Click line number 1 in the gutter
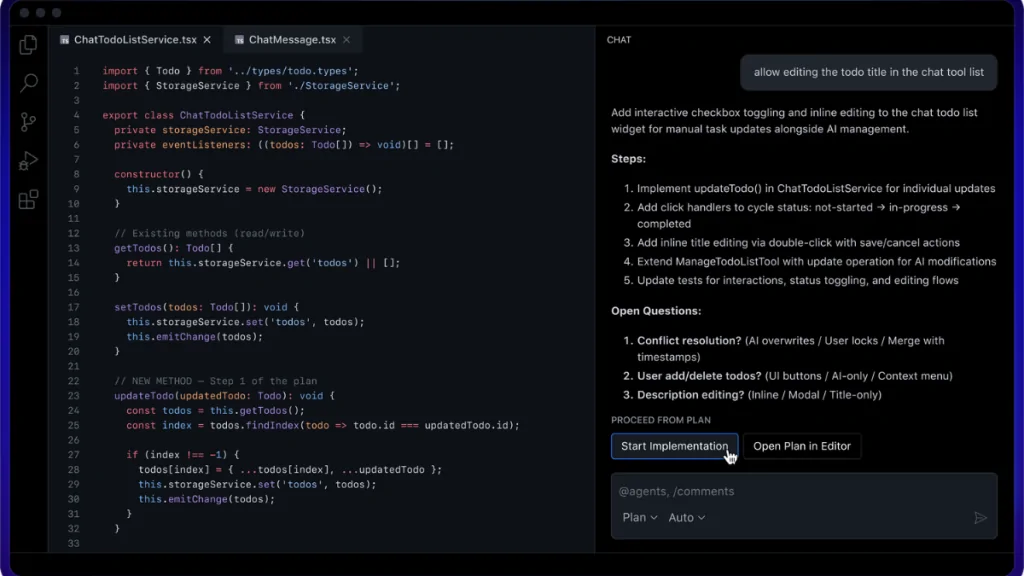 pos(76,71)
